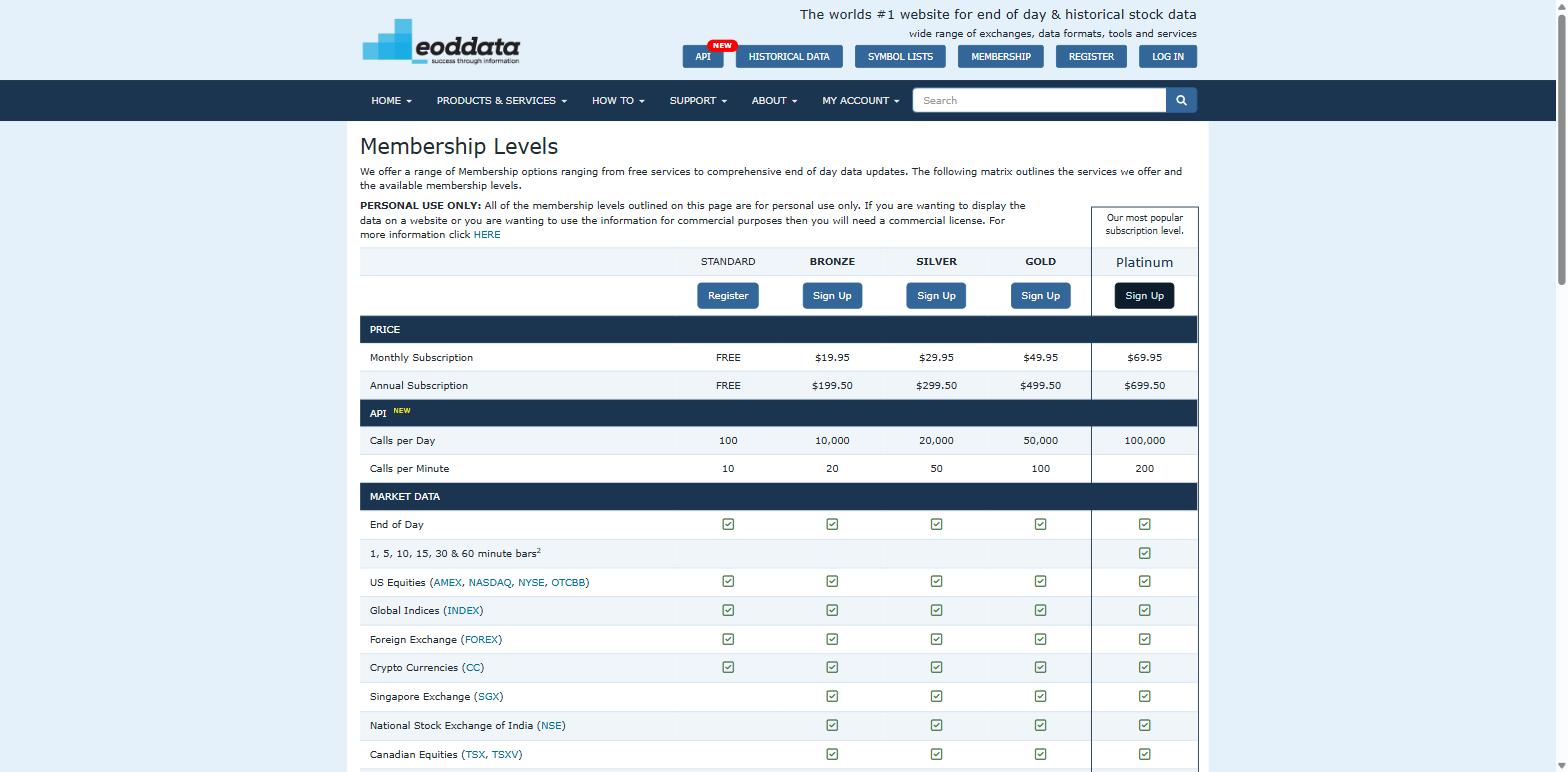The height and width of the screenshot is (772, 1568).
Task: Click the REGISTER header button
Action: [1091, 57]
